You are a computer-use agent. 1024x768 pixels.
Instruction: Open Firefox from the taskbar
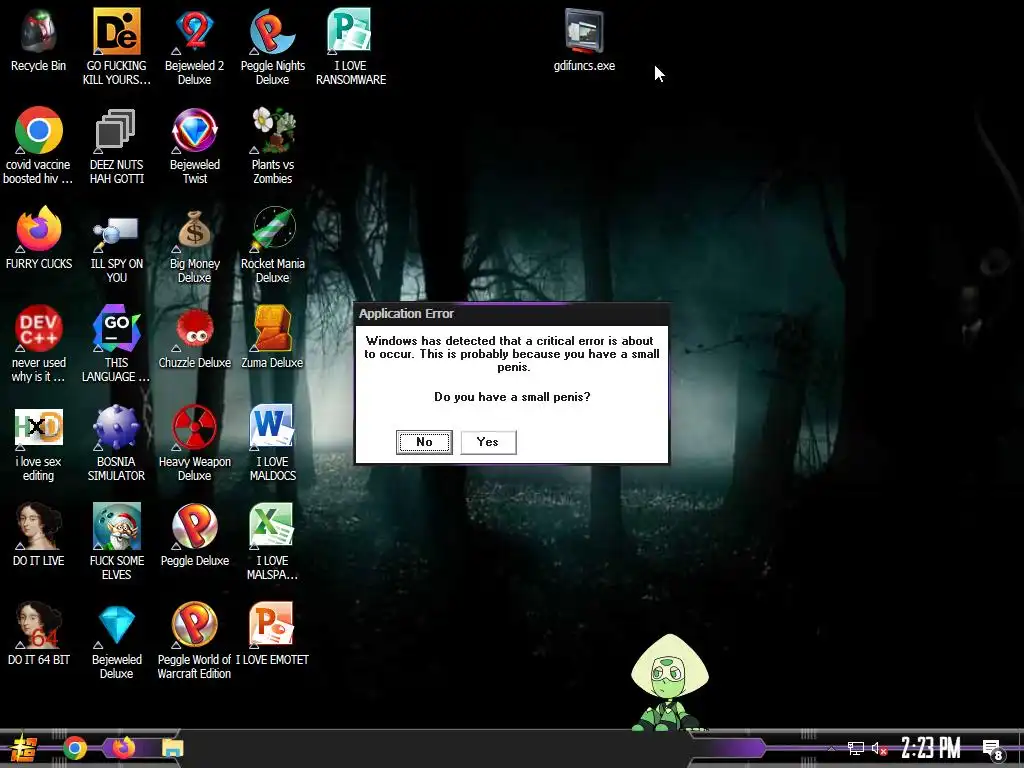(x=122, y=747)
